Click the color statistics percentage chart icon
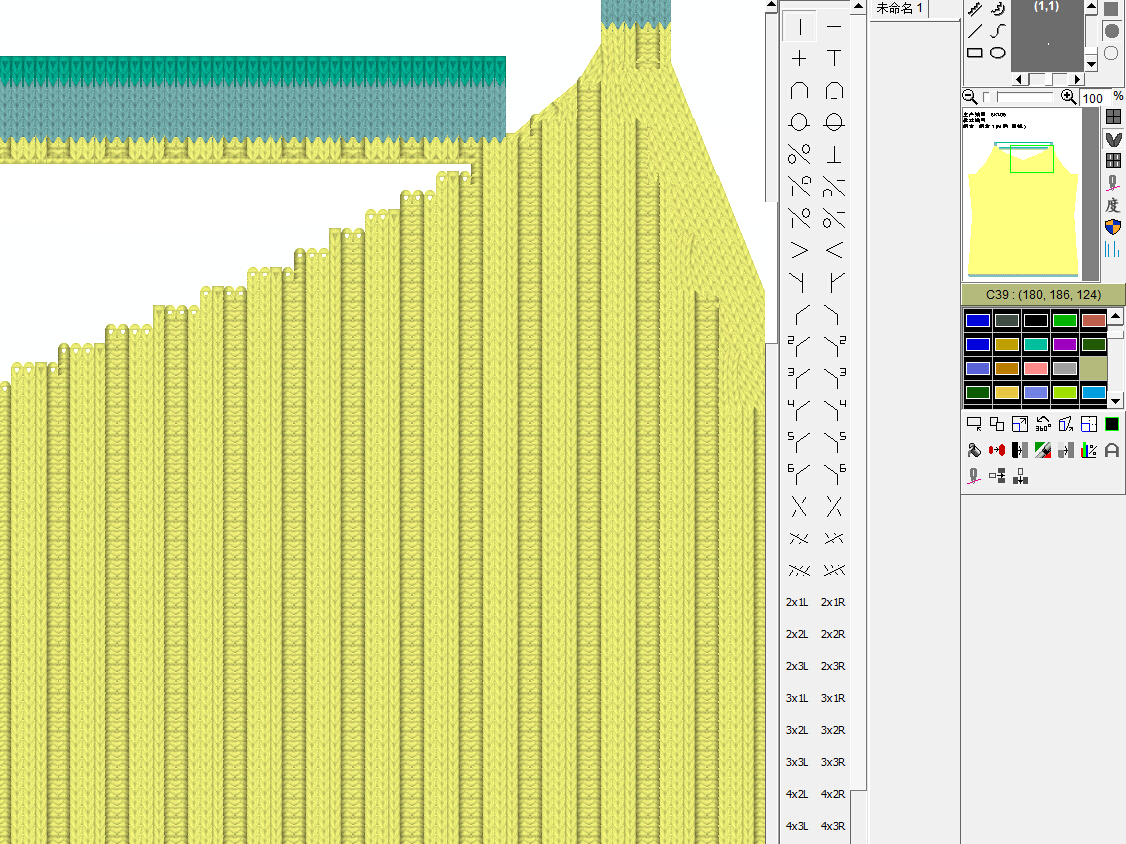 tap(1089, 450)
